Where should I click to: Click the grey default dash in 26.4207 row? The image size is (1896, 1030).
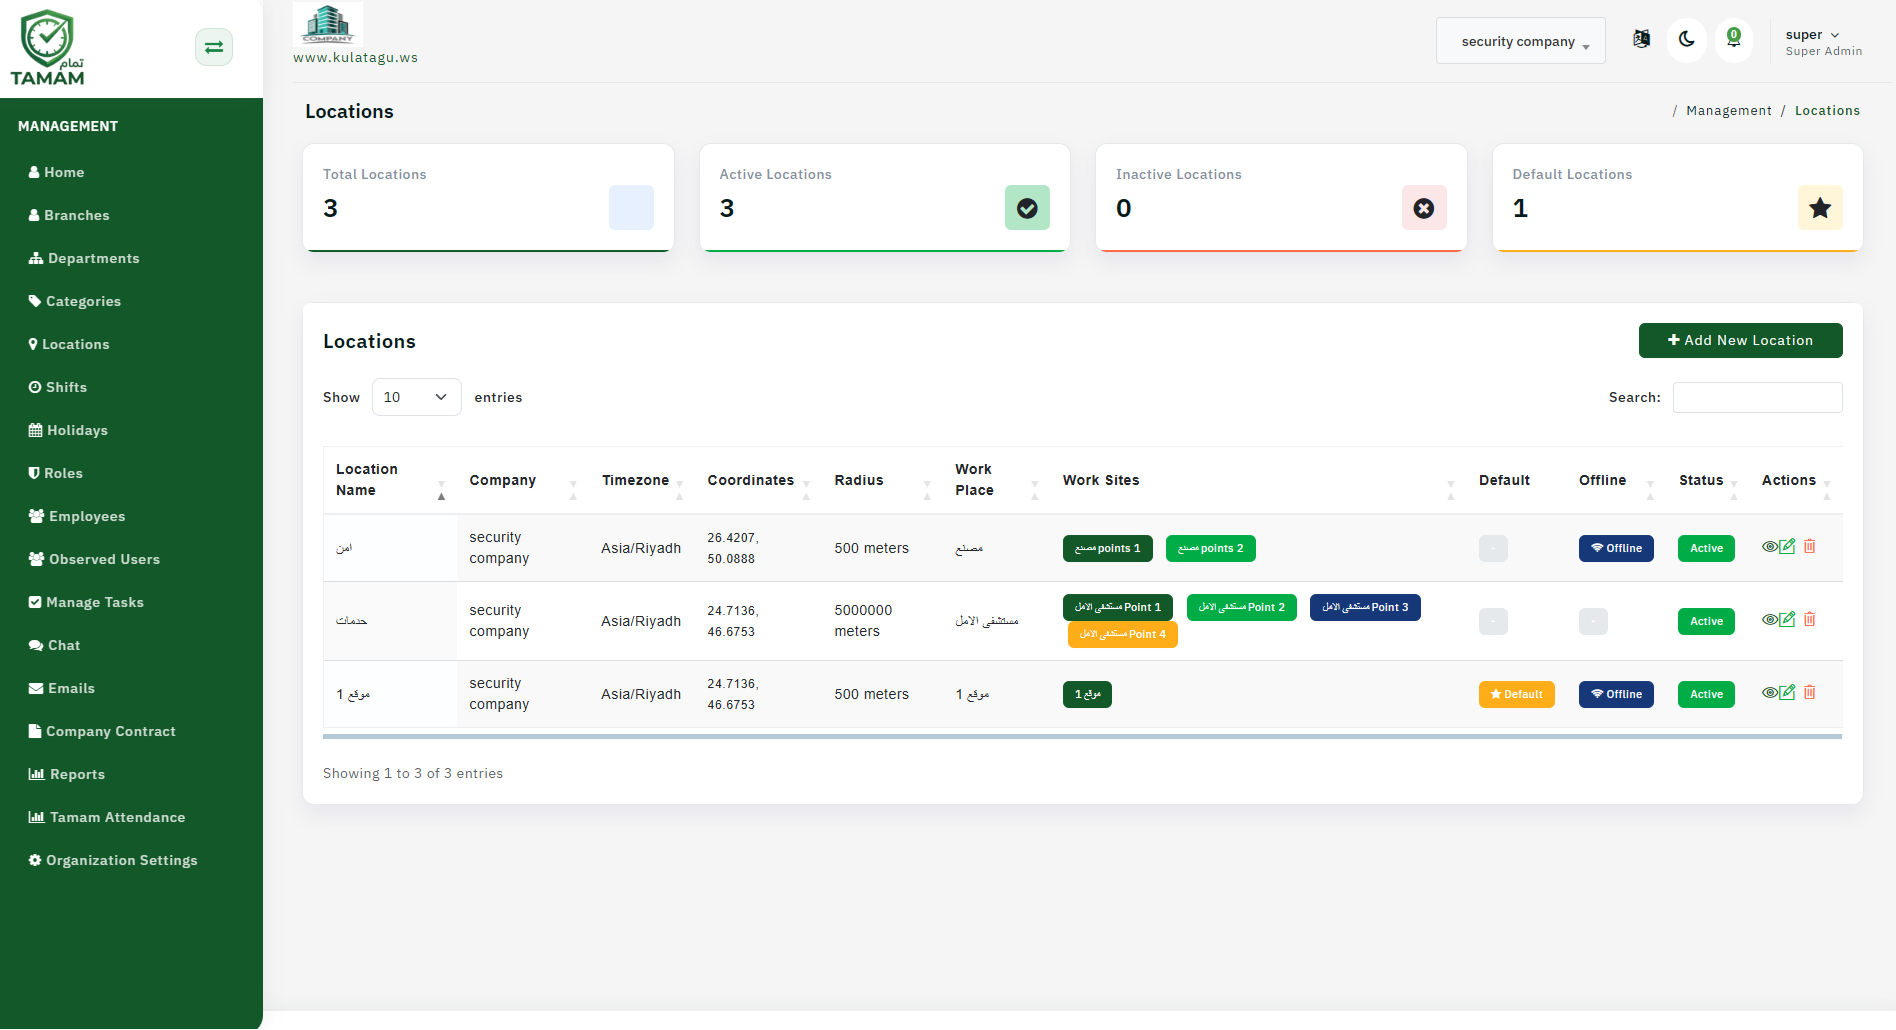coord(1493,548)
